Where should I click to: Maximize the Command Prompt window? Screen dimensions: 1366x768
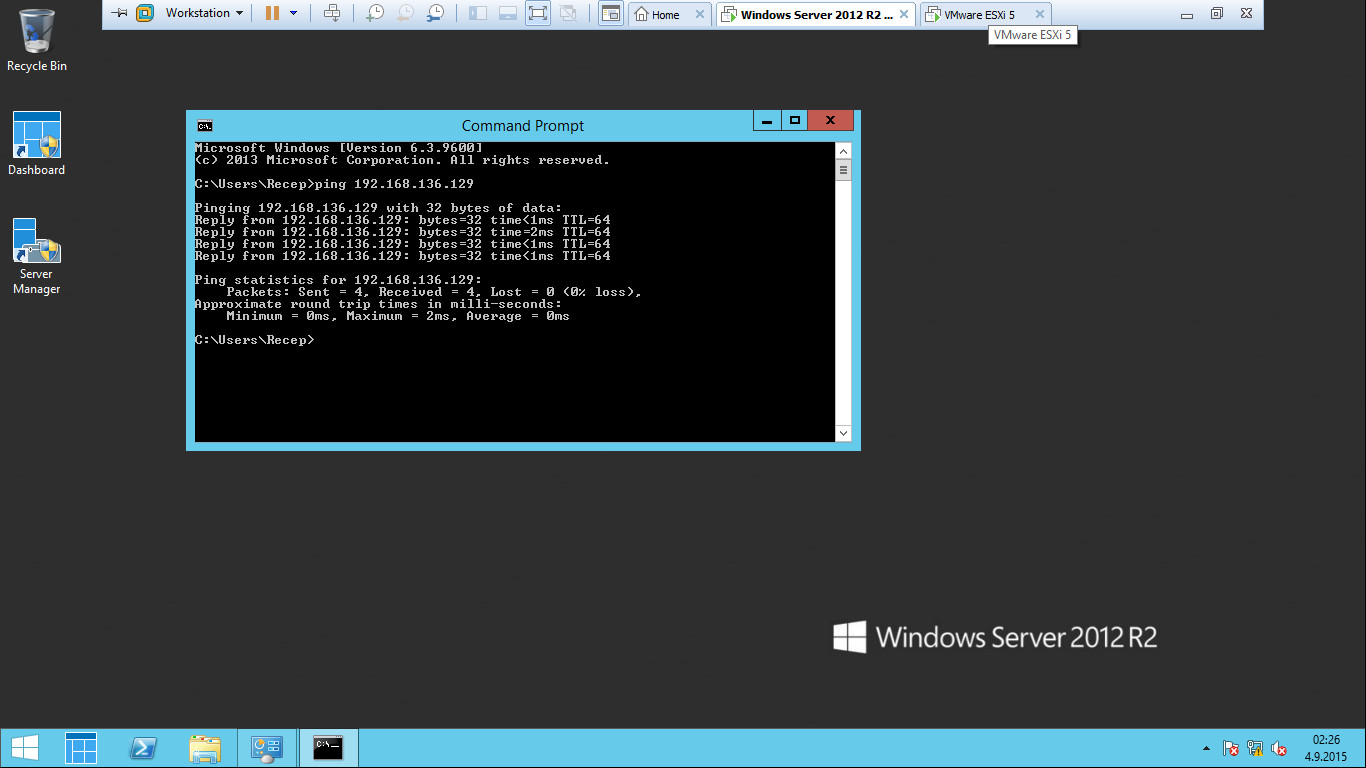point(795,121)
